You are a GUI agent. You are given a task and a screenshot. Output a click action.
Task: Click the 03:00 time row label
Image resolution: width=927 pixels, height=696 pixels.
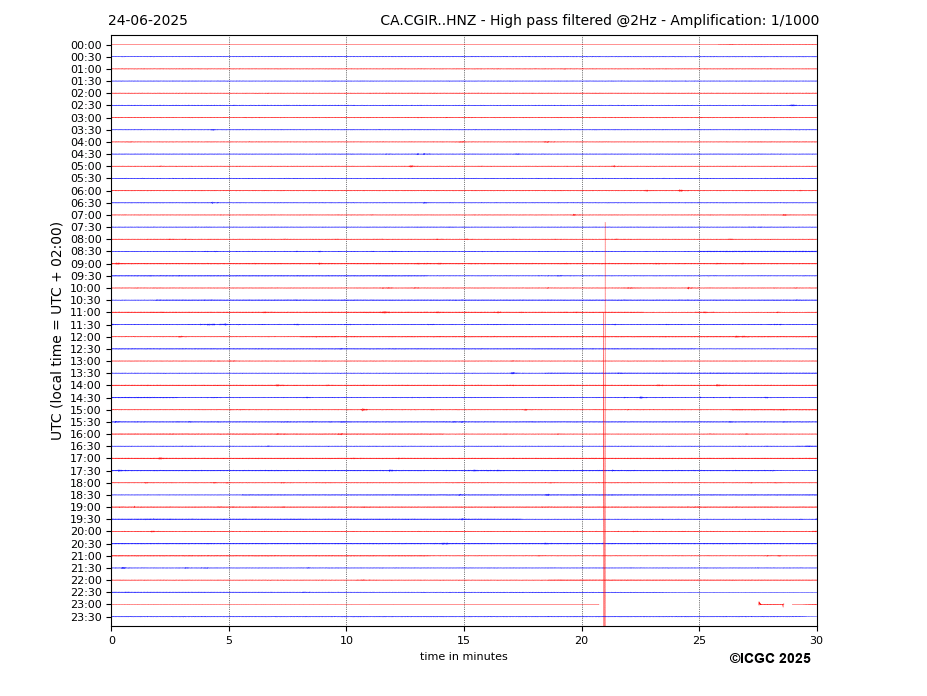pyautogui.click(x=86, y=118)
